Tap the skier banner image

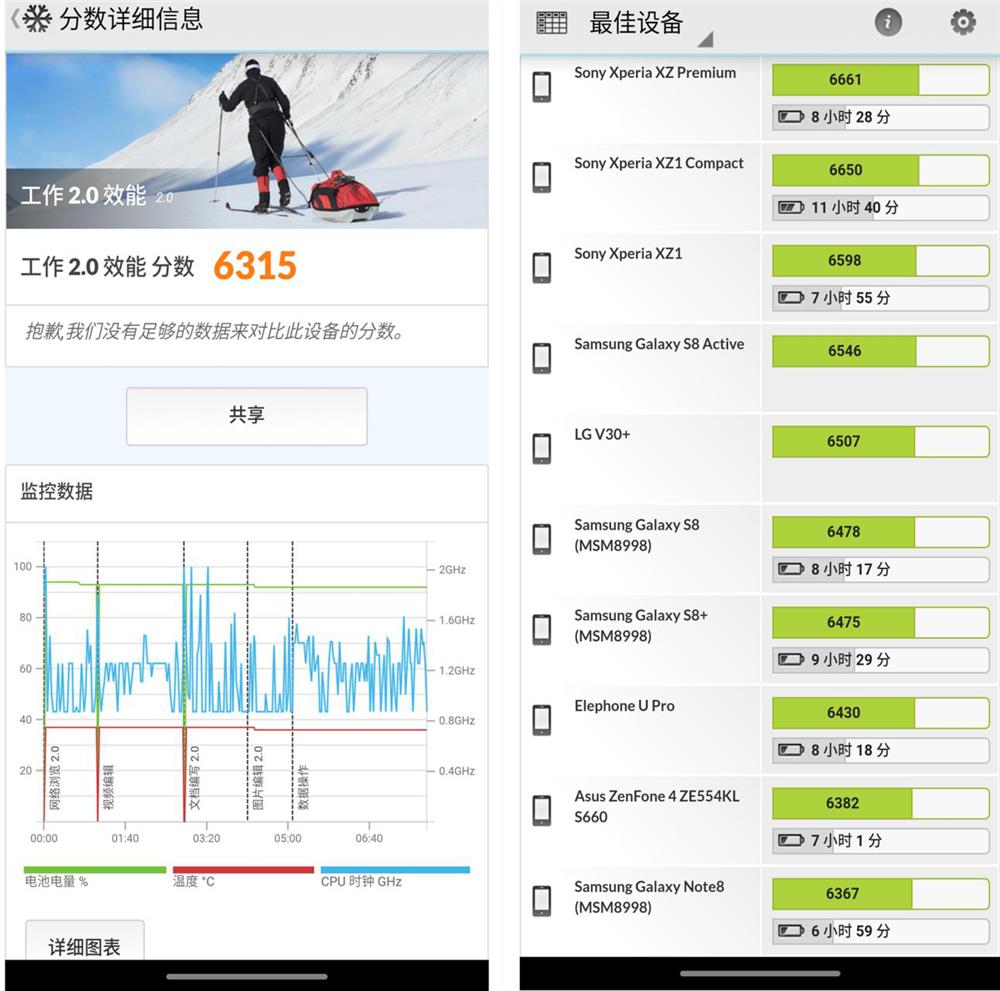tap(246, 140)
